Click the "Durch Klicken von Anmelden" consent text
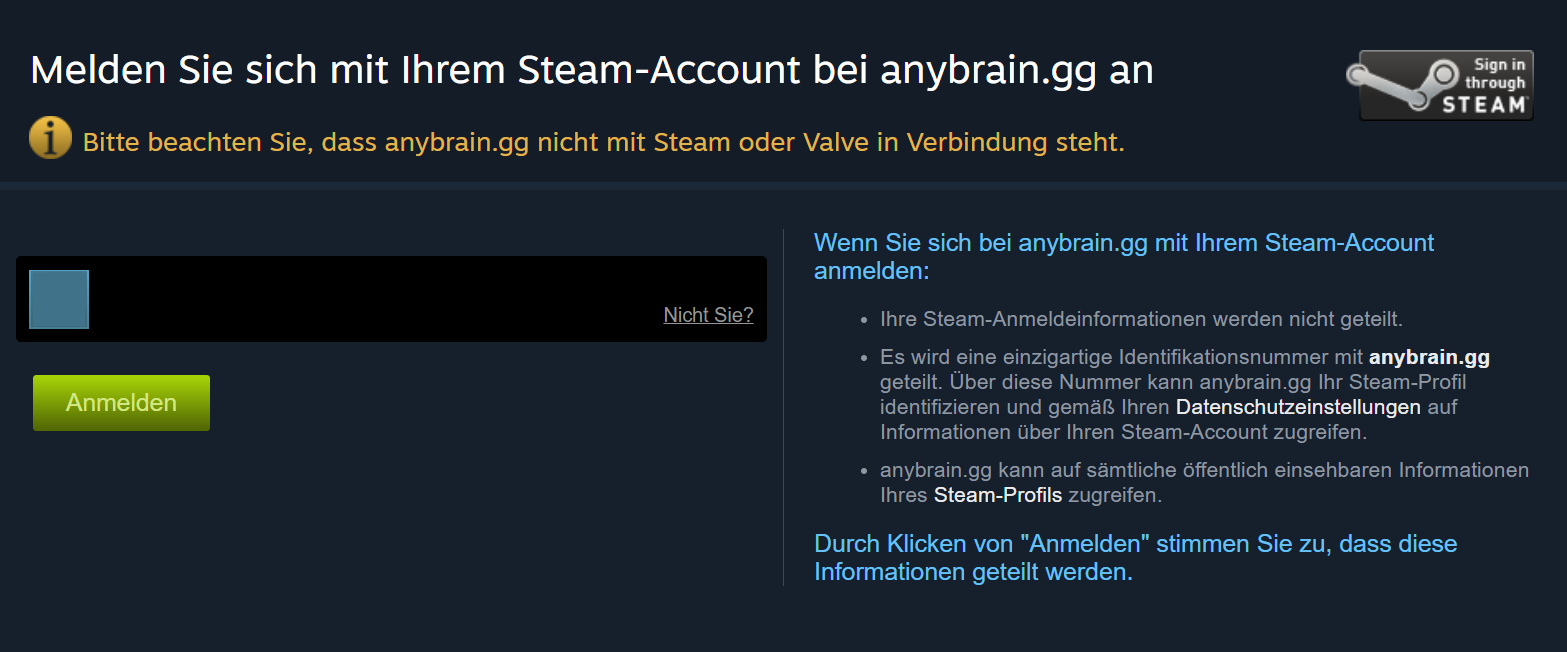This screenshot has height=652, width=1567. tap(1135, 558)
